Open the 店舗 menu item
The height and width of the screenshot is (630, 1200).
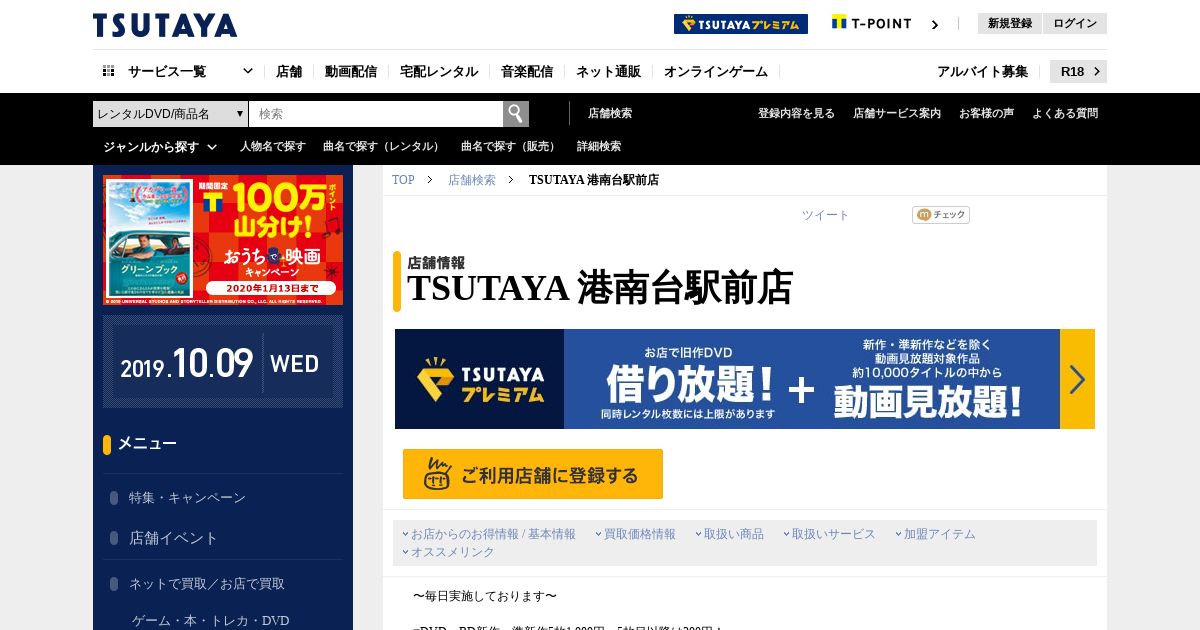289,72
